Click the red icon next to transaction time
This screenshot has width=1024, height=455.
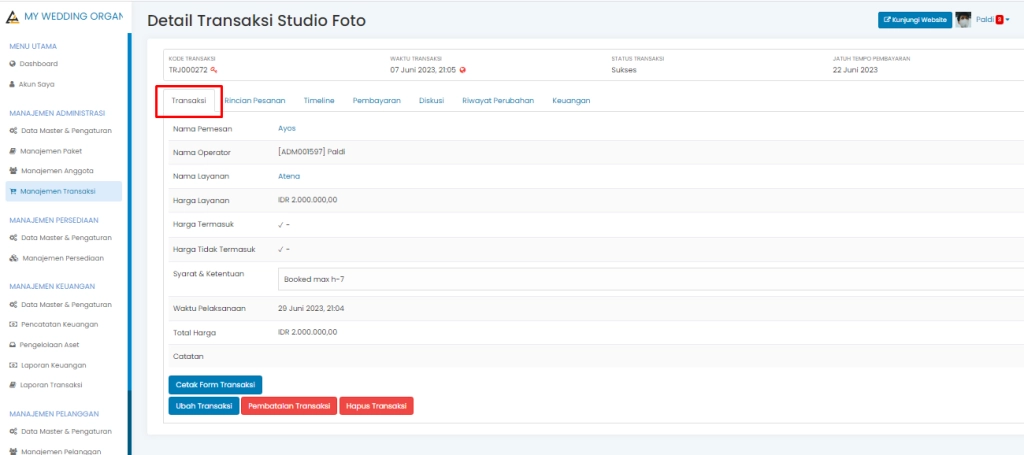coord(462,70)
